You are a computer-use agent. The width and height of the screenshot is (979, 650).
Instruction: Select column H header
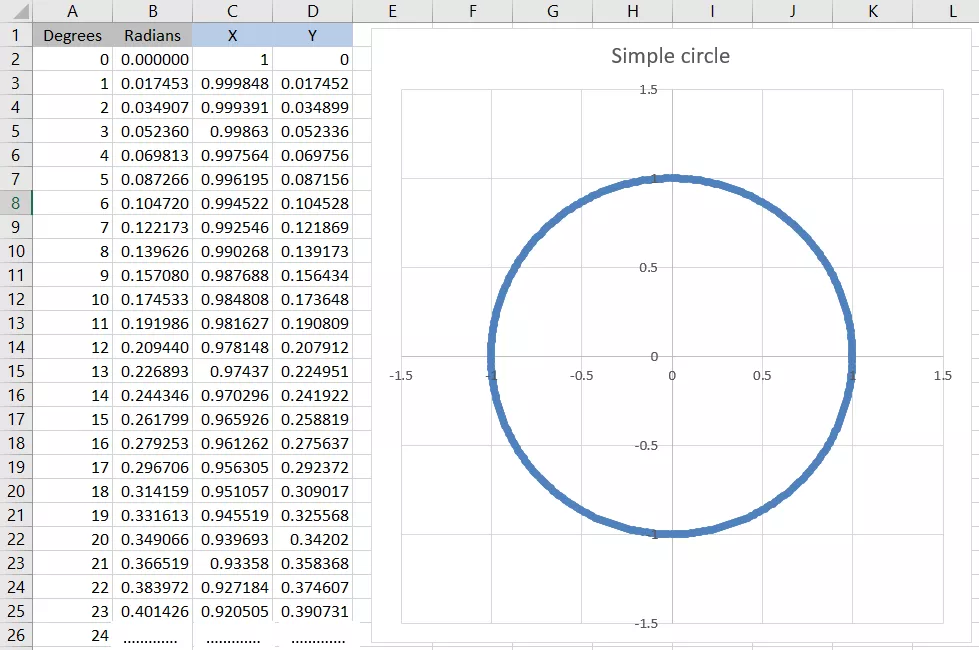click(x=632, y=11)
